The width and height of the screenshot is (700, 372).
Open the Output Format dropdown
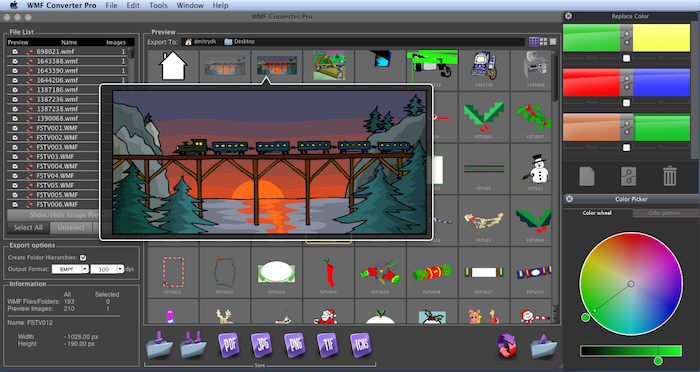click(x=70, y=269)
